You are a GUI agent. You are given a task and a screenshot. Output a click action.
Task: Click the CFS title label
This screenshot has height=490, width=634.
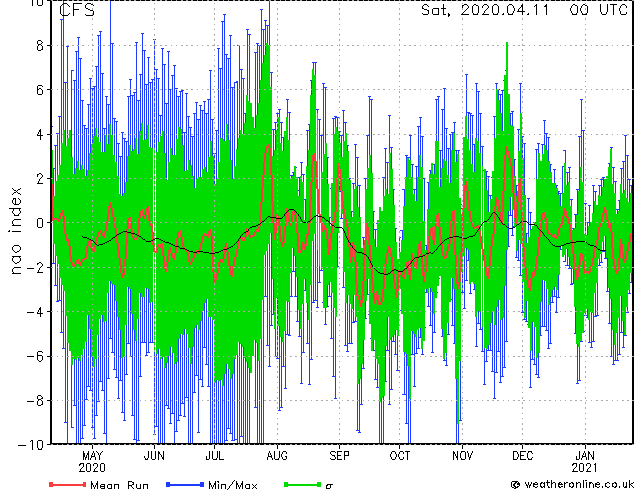pyautogui.click(x=77, y=10)
